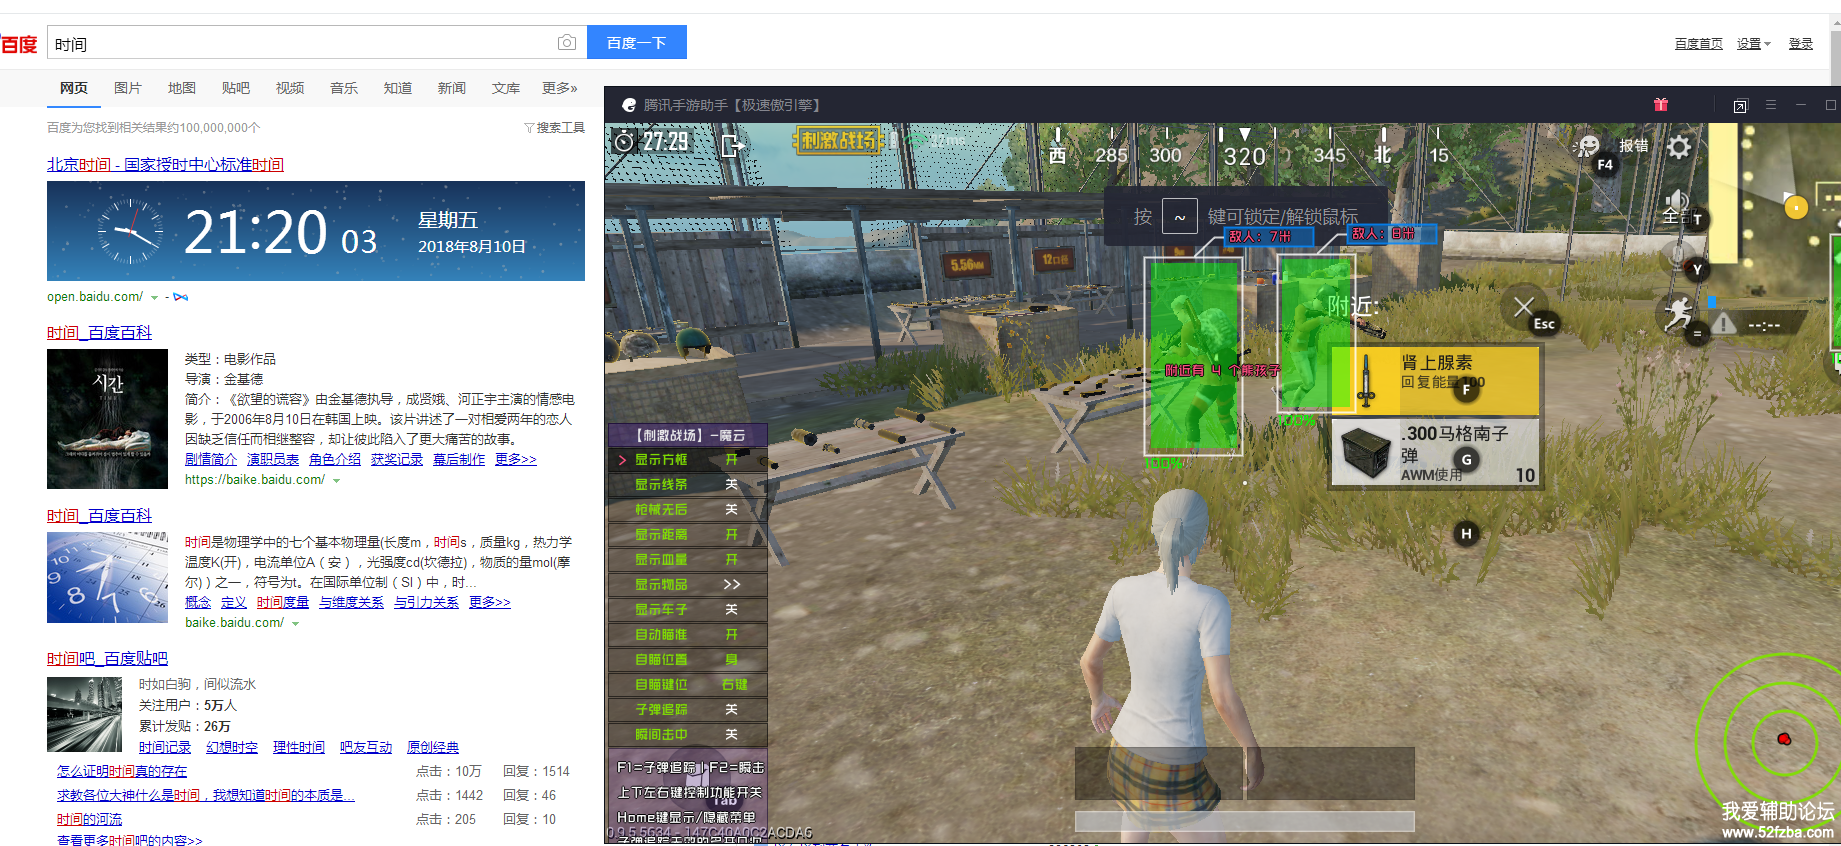Screen dimensions: 1841x846
Task: Open the 视频 search tab
Action: (x=290, y=88)
